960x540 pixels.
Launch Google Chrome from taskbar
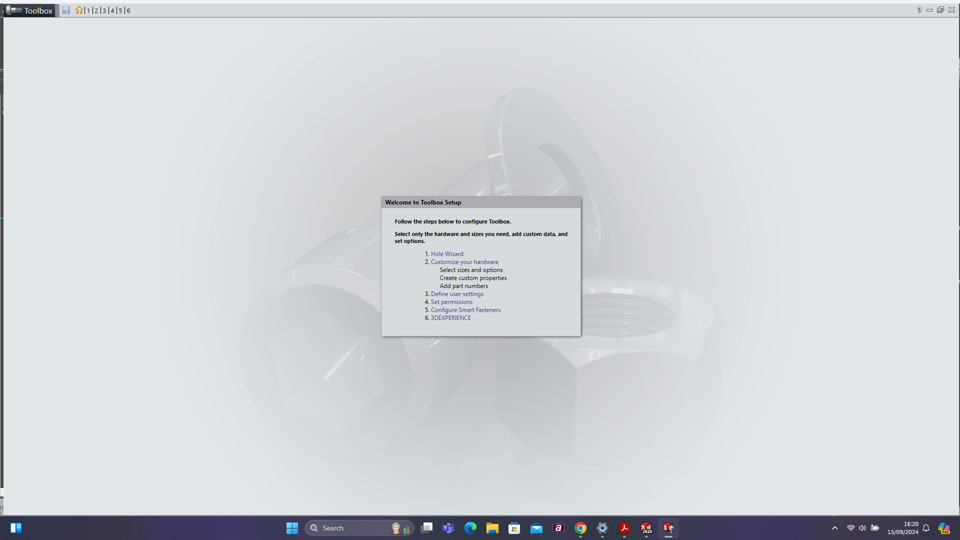[x=580, y=528]
